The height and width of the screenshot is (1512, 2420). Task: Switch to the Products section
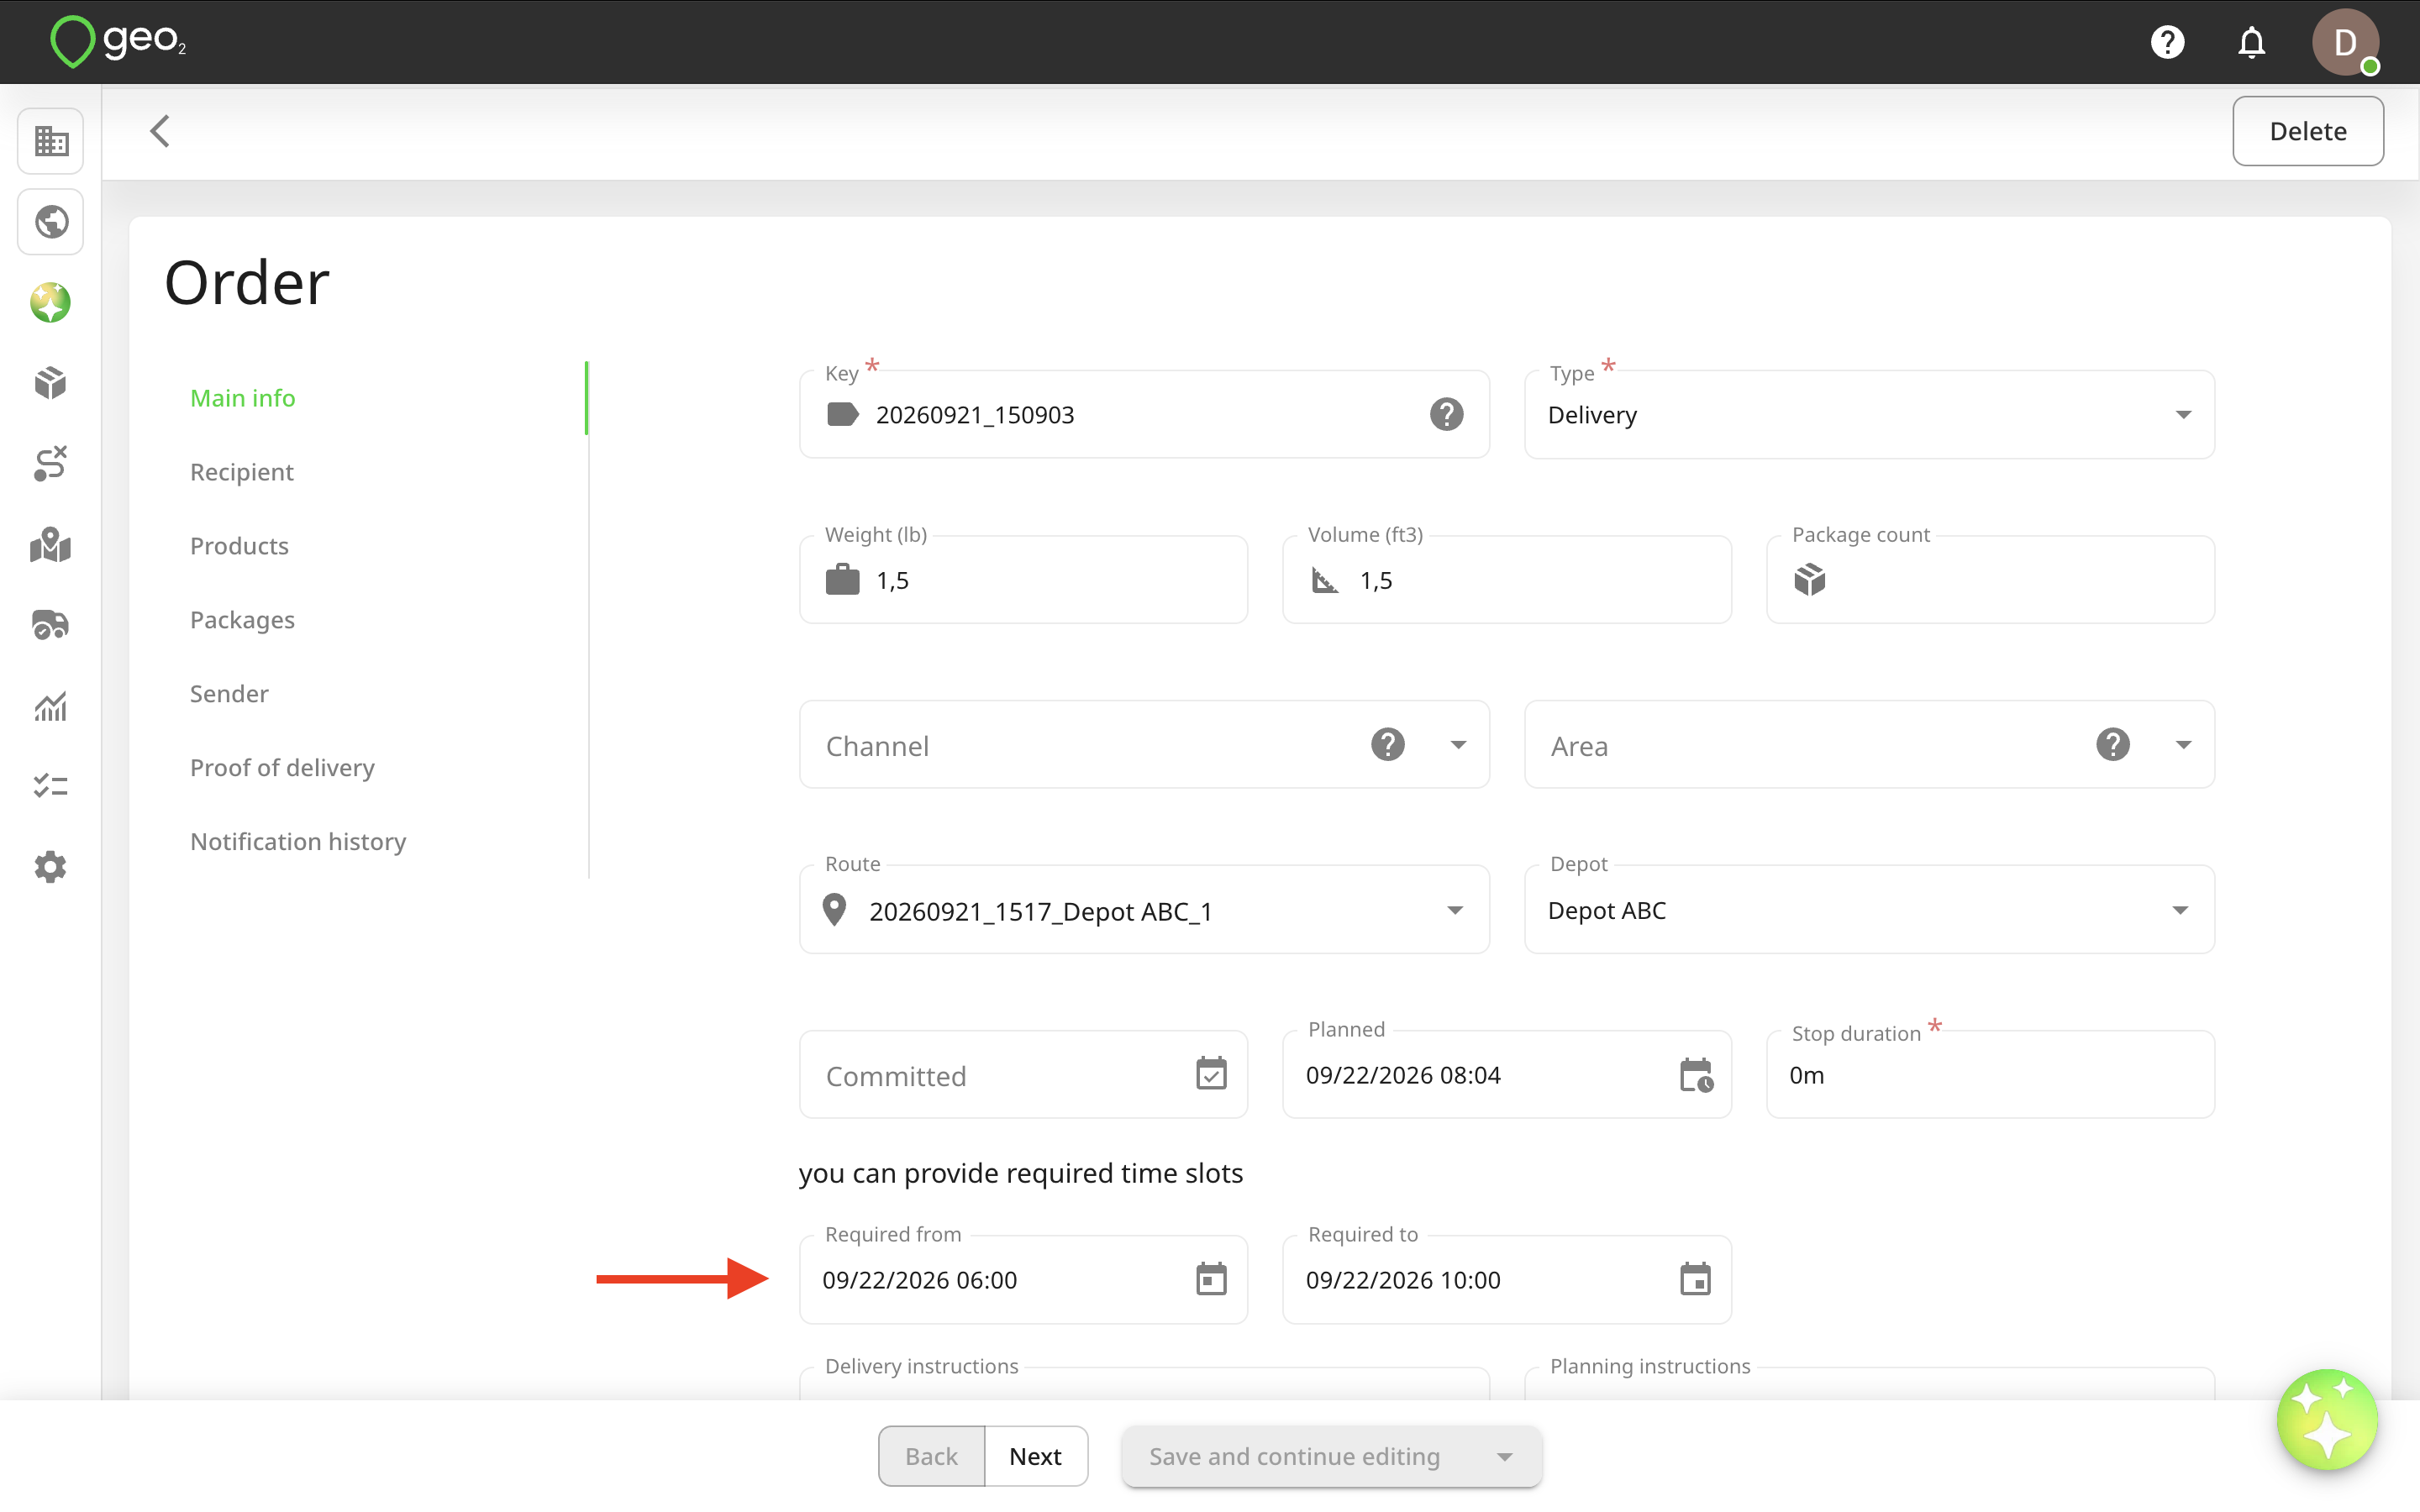tap(239, 546)
